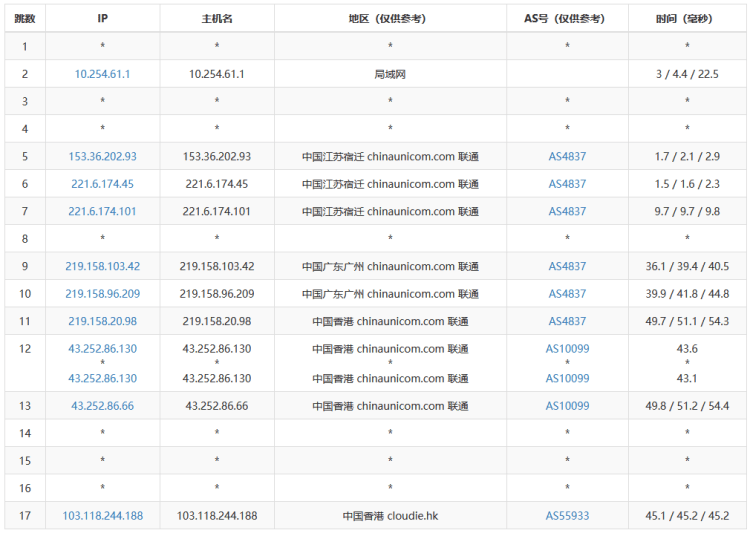Image resolution: width=750 pixels, height=533 pixels.
Task: Select IP link 221.6.174.101
Action: pyautogui.click(x=102, y=212)
